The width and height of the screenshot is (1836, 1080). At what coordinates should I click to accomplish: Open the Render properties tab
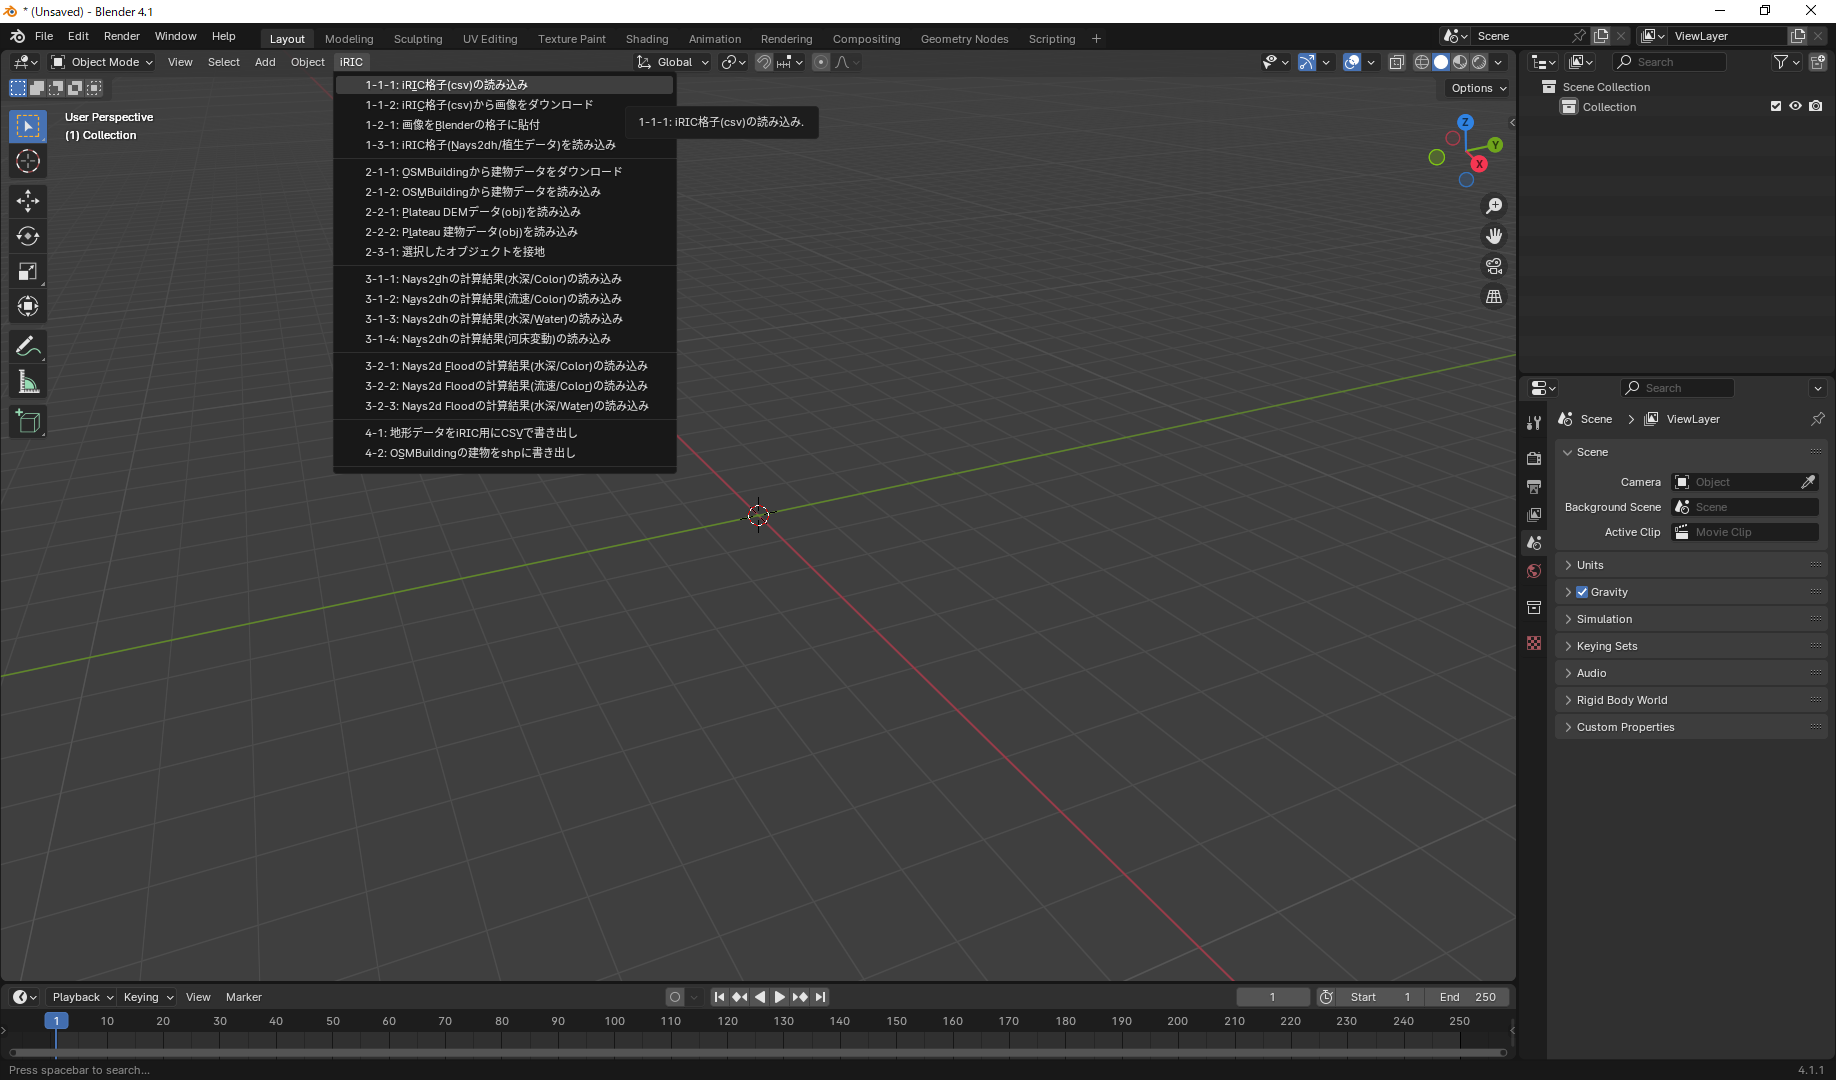point(1534,458)
